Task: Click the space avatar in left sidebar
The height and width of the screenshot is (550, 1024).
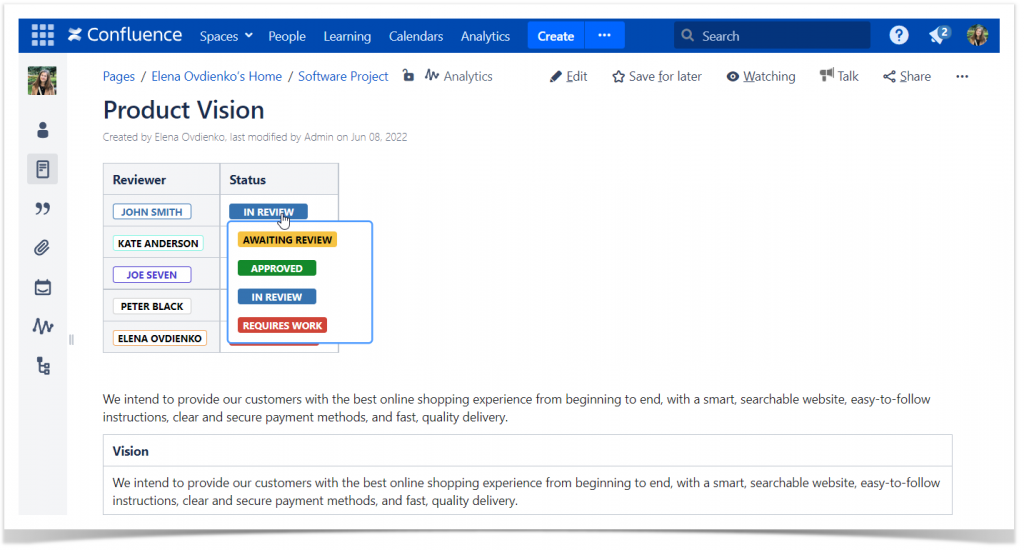Action: 42,81
